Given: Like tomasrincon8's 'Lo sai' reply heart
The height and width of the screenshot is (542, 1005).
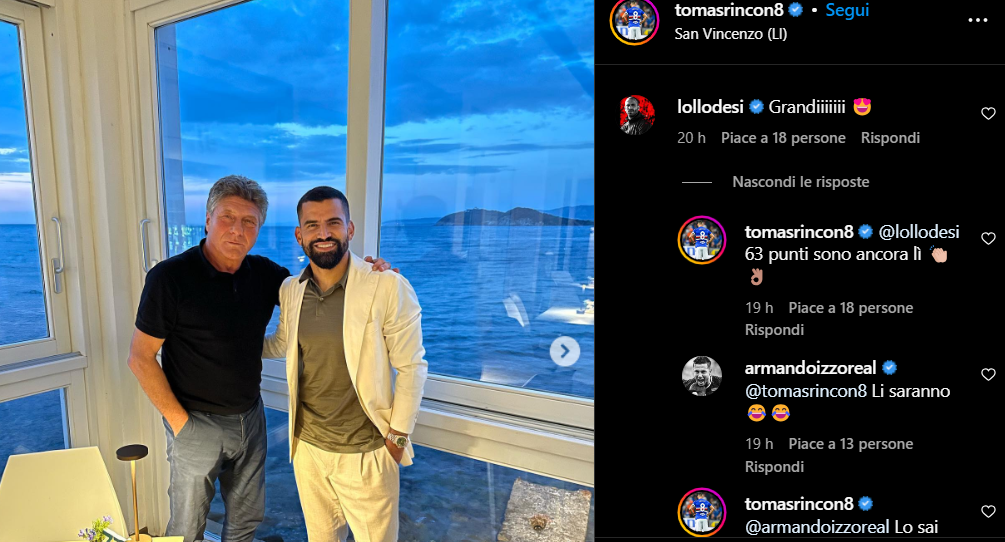Looking at the screenshot, I should 988,511.
